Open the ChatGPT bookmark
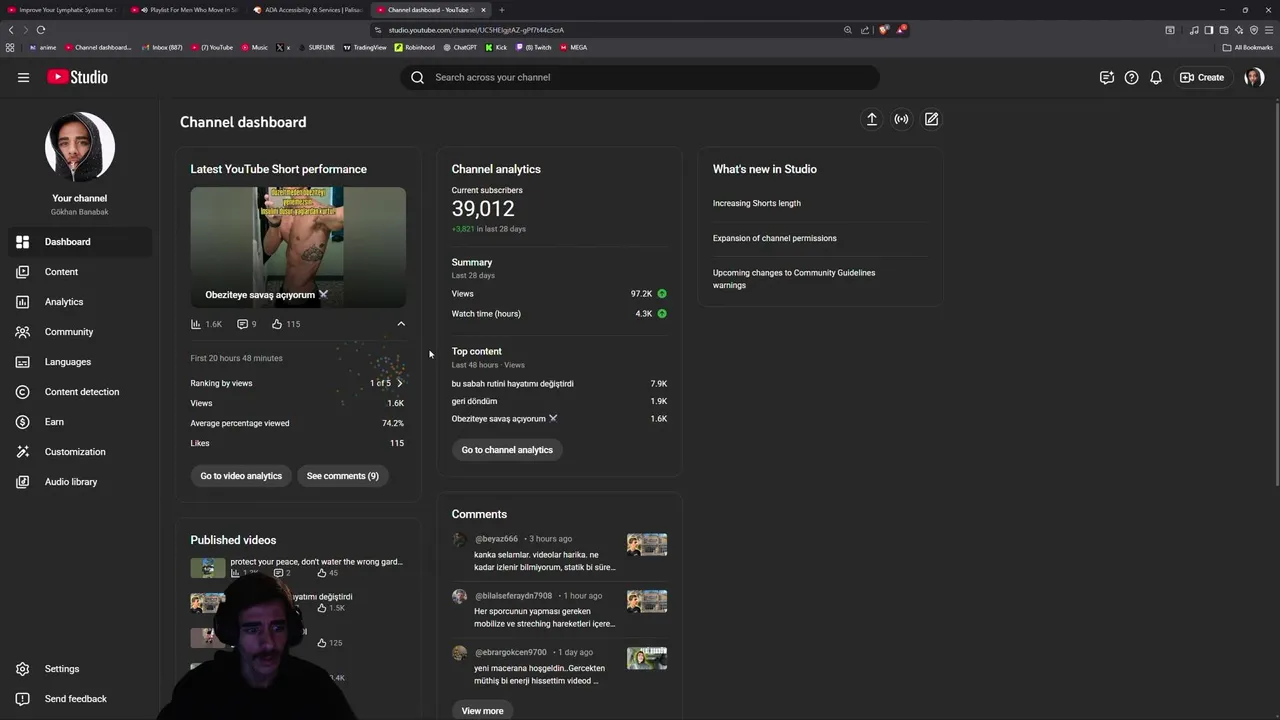Screen dimensions: 1280x720 tap(460, 47)
